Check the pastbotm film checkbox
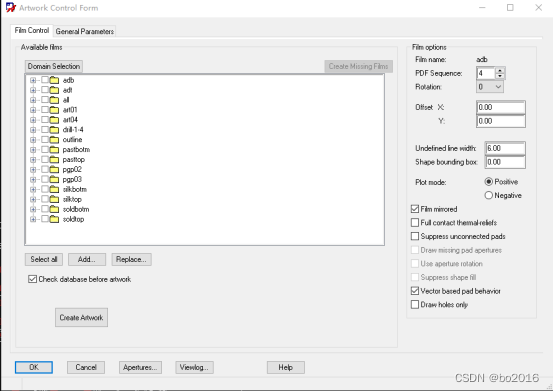This screenshot has width=554, height=392. (x=45, y=150)
